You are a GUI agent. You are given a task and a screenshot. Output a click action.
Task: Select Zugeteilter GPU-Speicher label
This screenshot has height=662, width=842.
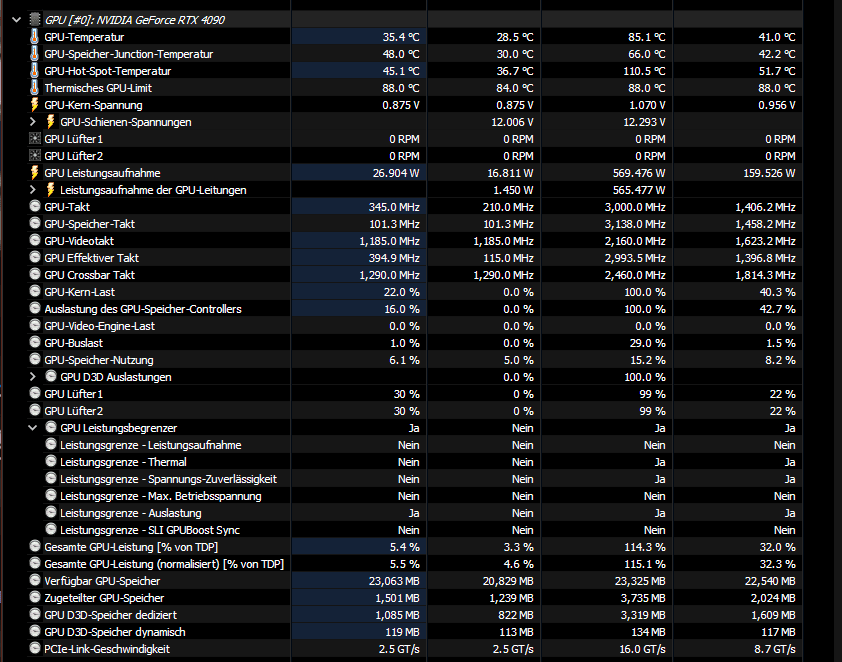tap(104, 598)
